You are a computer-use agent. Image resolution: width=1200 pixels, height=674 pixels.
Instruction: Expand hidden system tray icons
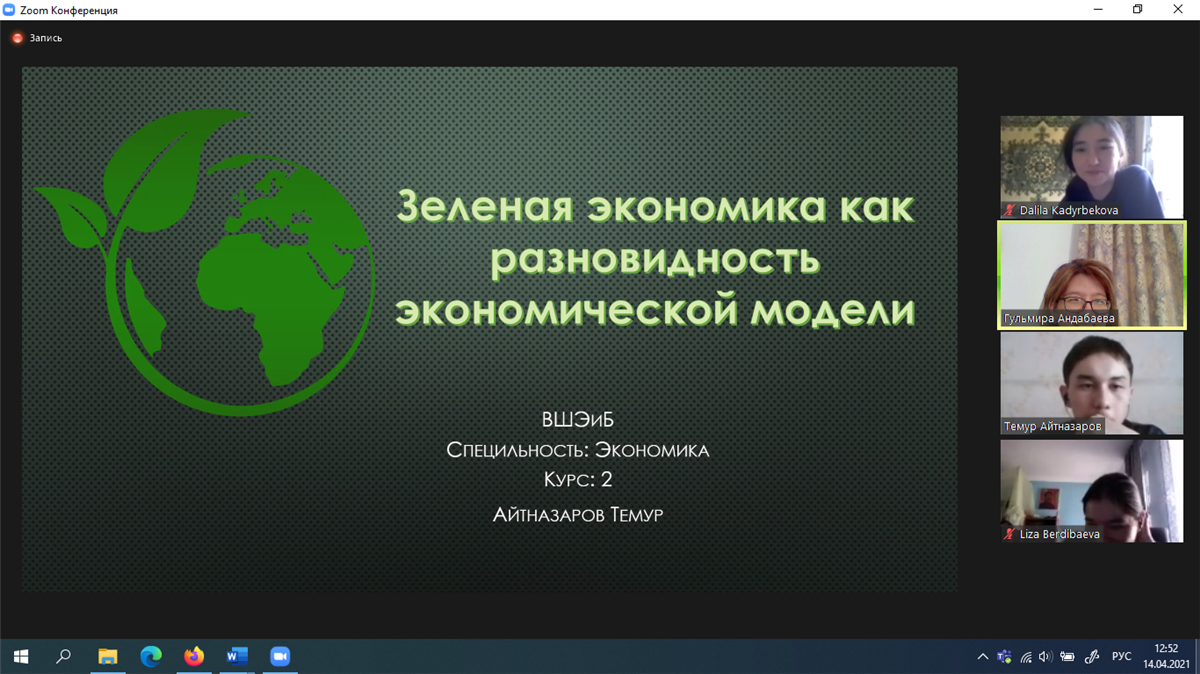point(982,657)
